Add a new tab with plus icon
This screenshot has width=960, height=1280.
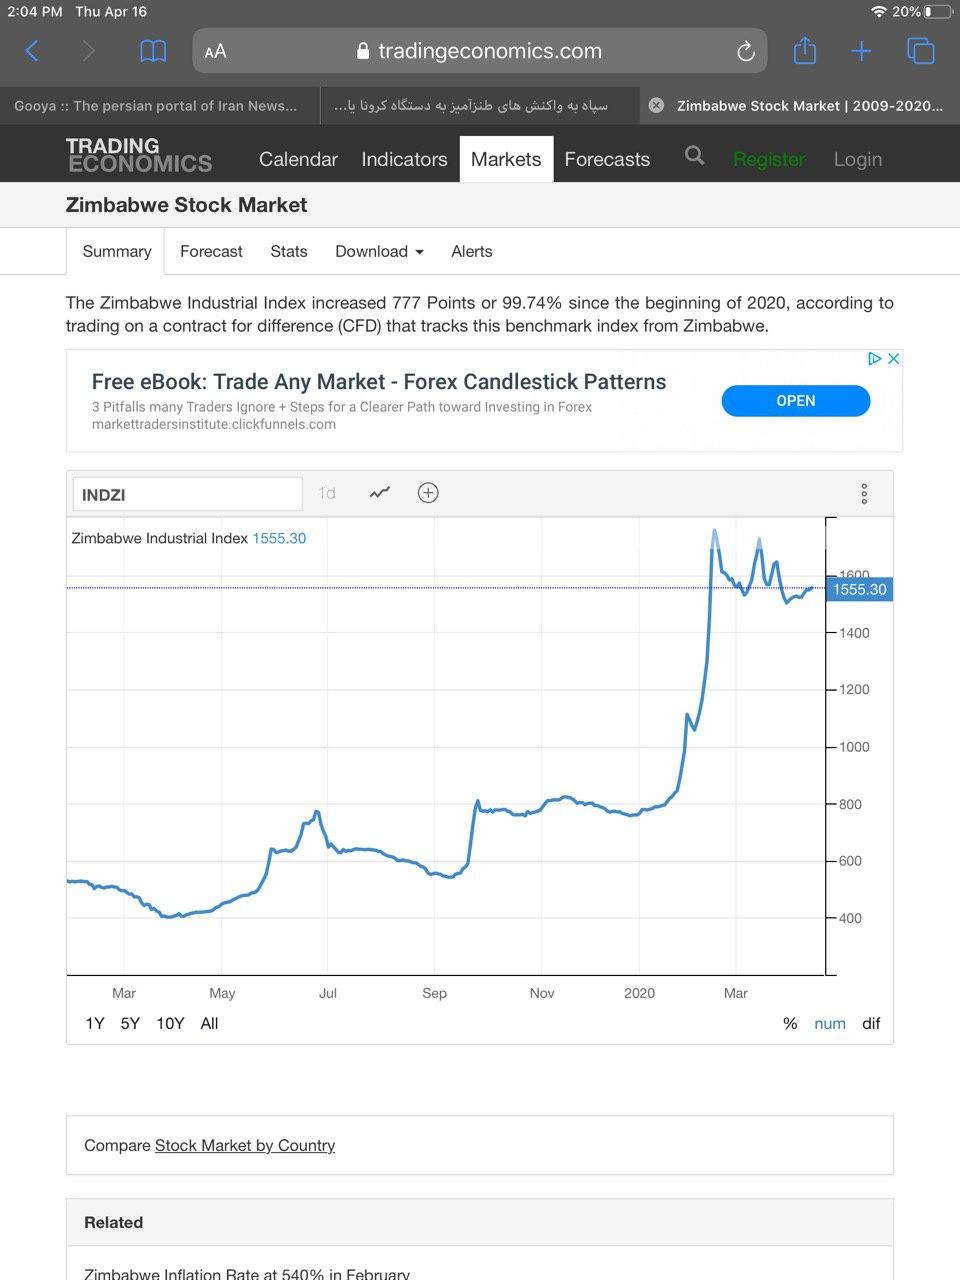pos(862,51)
